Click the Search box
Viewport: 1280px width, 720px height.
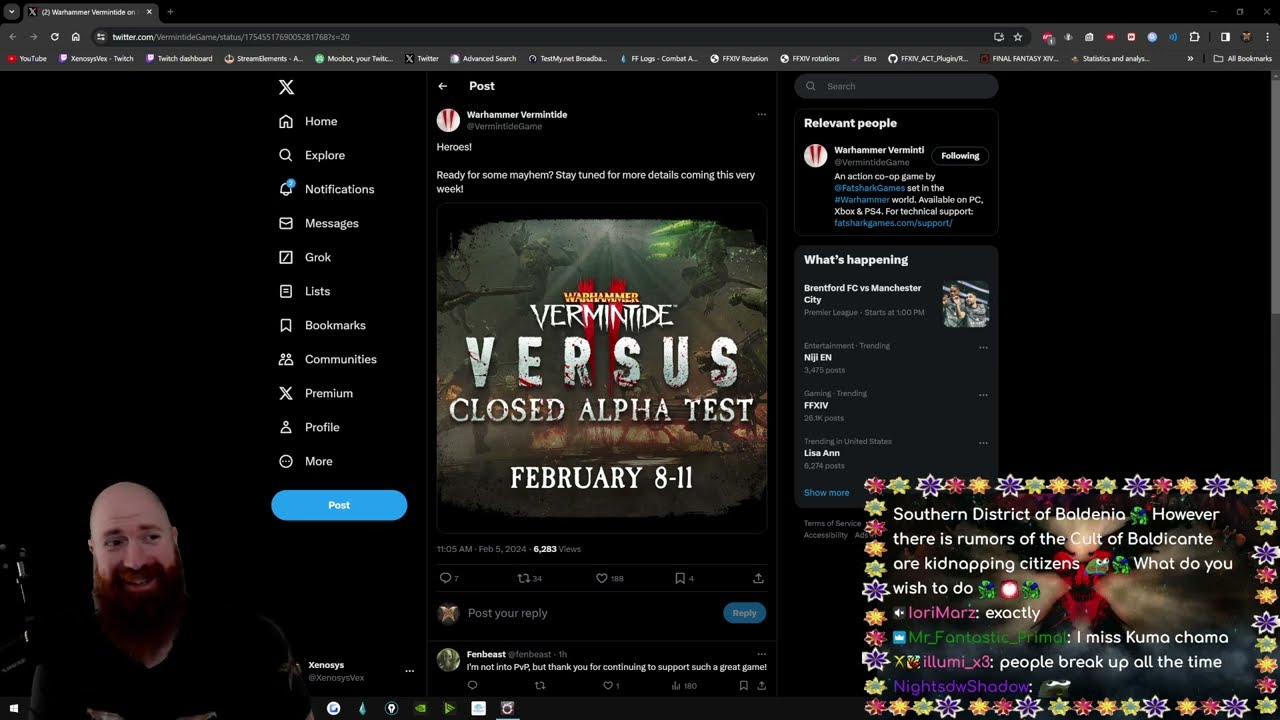pos(896,86)
